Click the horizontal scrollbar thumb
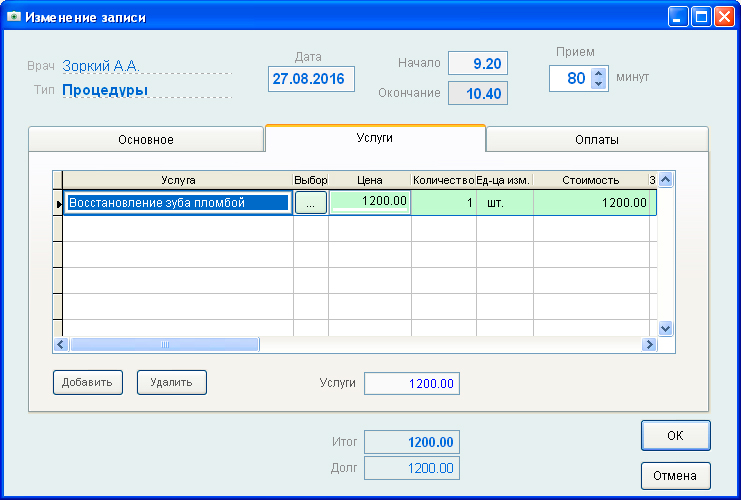741x500 pixels. click(165, 344)
